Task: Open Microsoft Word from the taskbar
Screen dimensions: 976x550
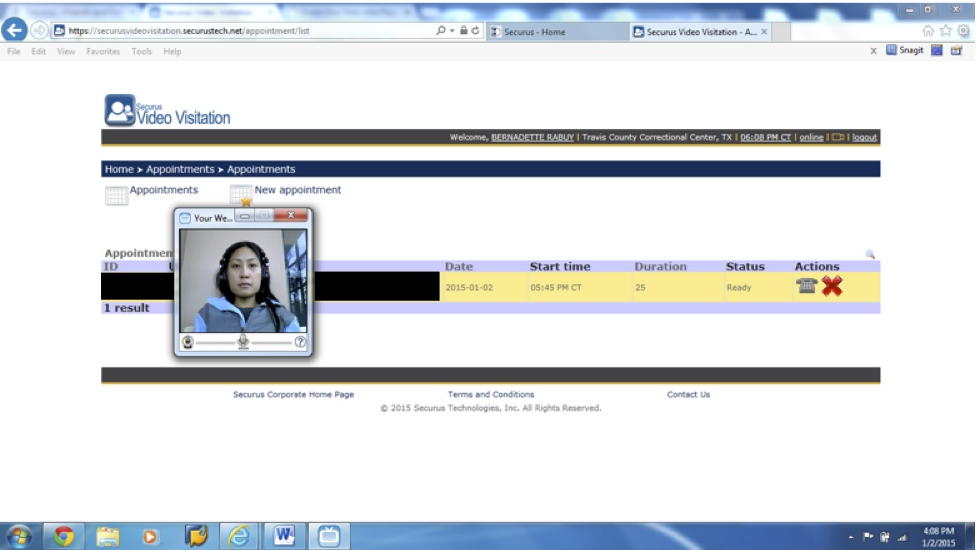Action: 284,536
